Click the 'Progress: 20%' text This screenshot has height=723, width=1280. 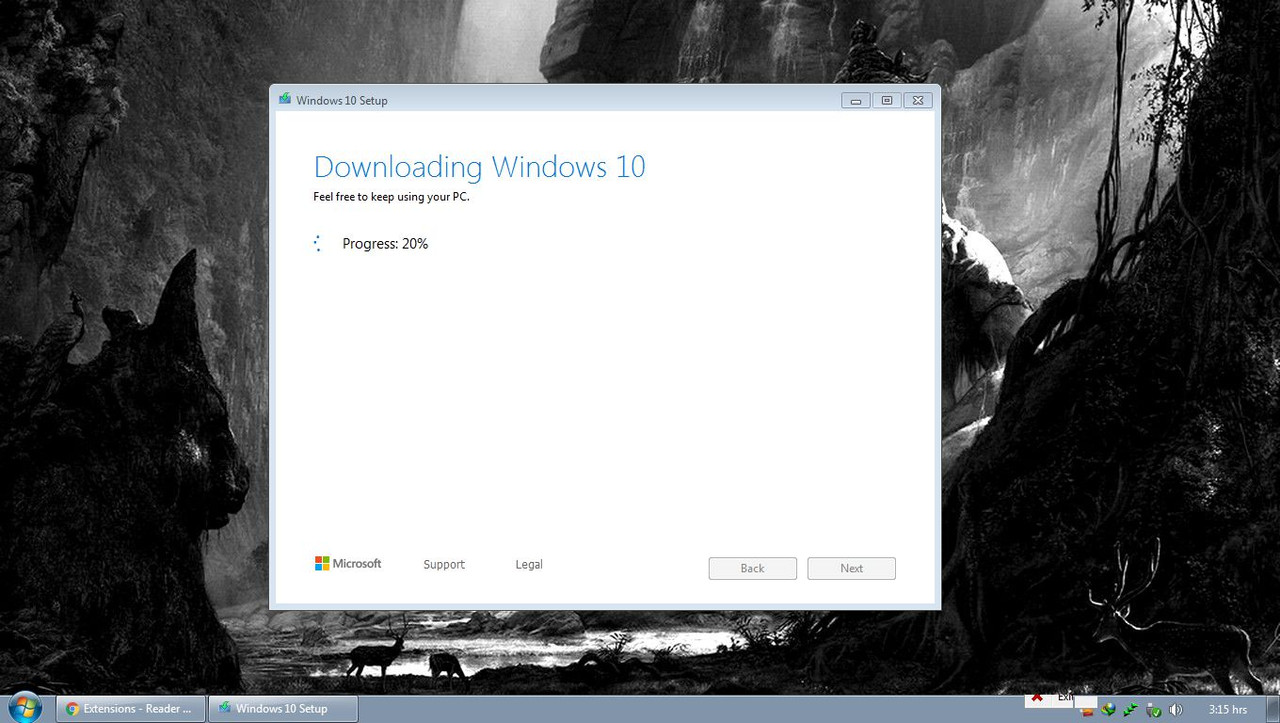coord(385,243)
